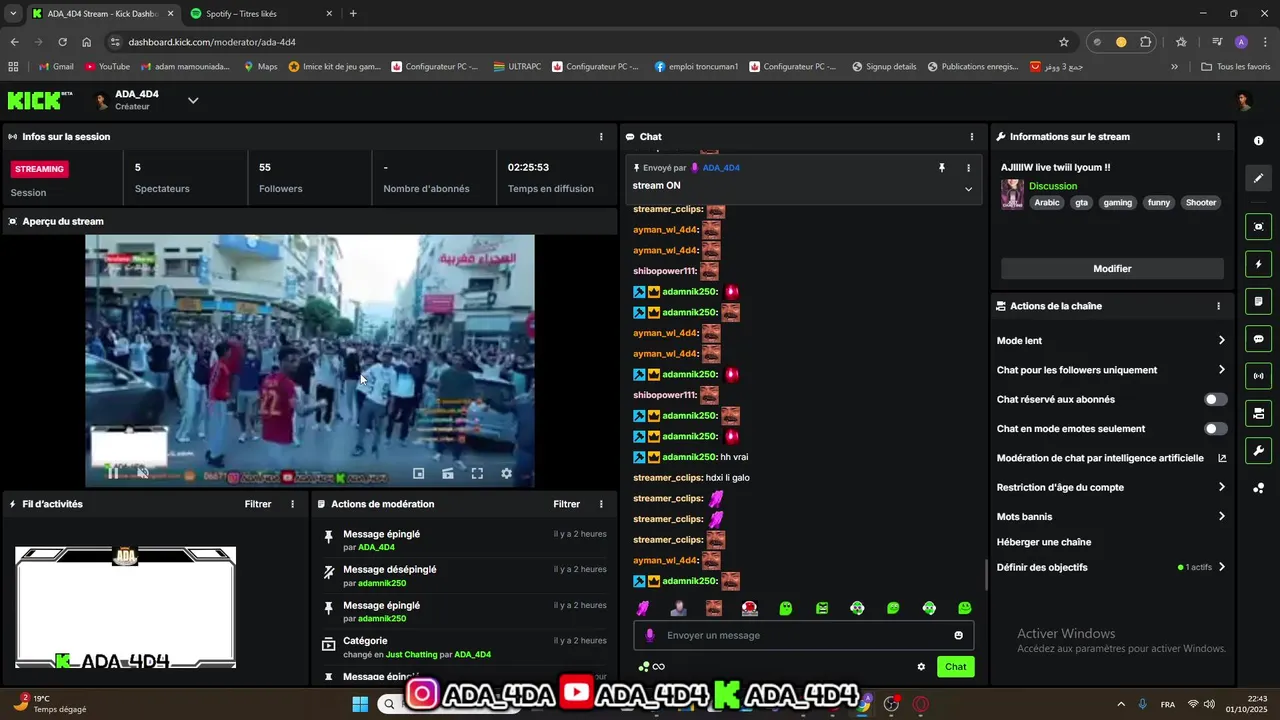Open options menu of pinned message

click(968, 168)
